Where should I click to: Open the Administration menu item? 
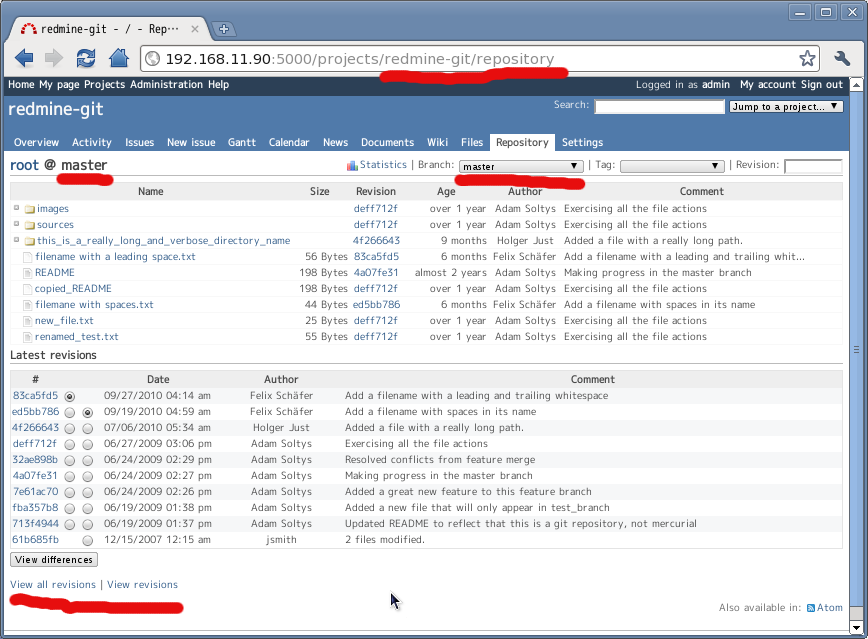point(167,84)
